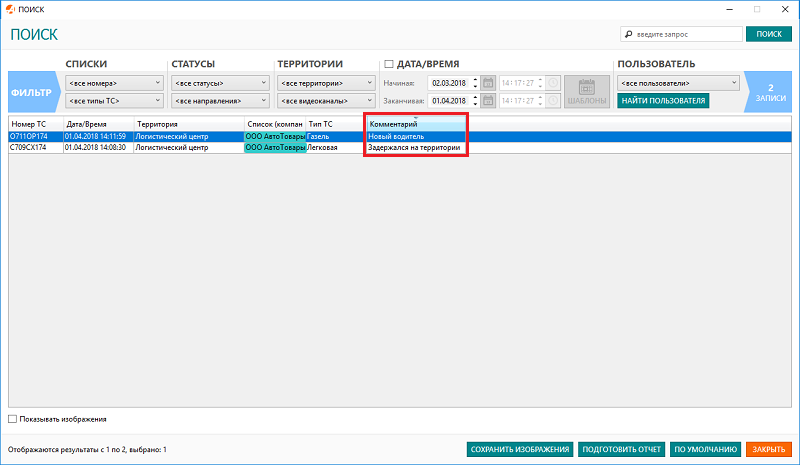800x465 pixels.
Task: Click the НАЙТИ ПОЛЬЗОВАТЕЛЯ button
Action: tap(663, 101)
